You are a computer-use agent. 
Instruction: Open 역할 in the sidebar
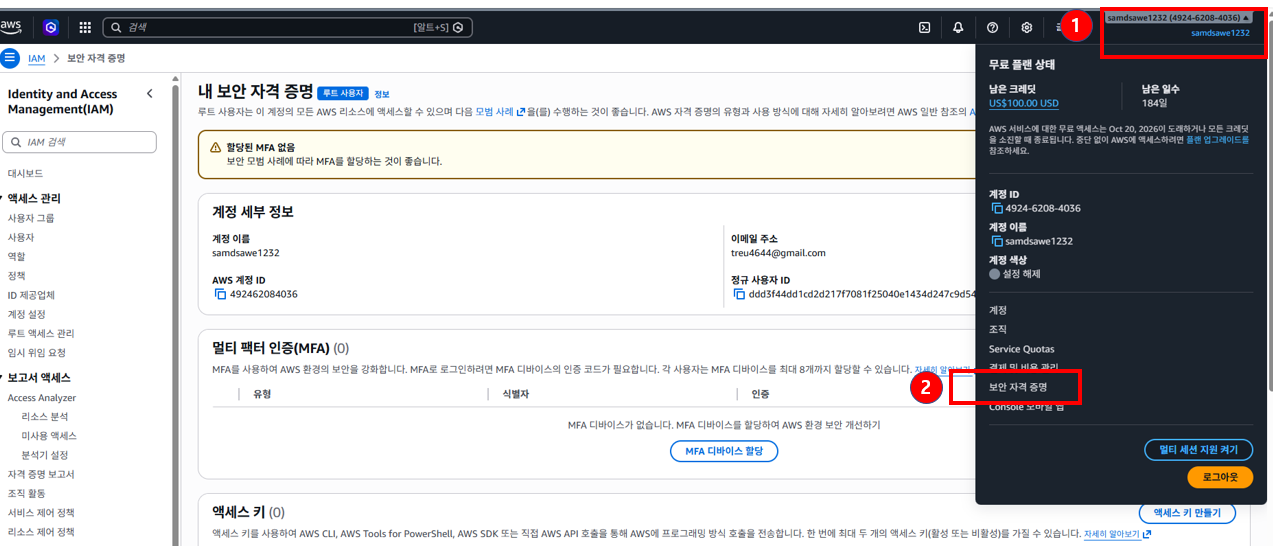click(x=16, y=256)
